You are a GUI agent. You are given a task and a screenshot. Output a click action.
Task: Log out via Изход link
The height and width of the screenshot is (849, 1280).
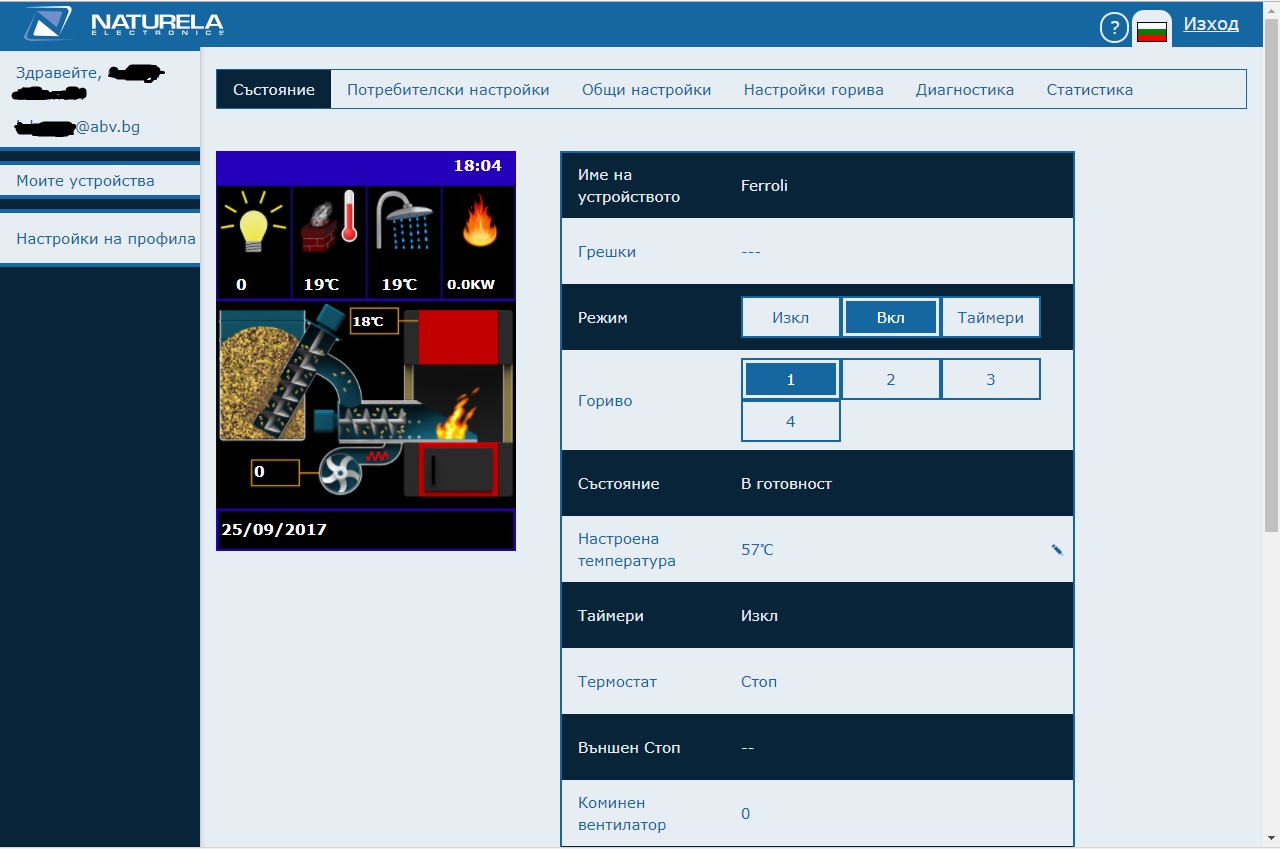(1210, 24)
